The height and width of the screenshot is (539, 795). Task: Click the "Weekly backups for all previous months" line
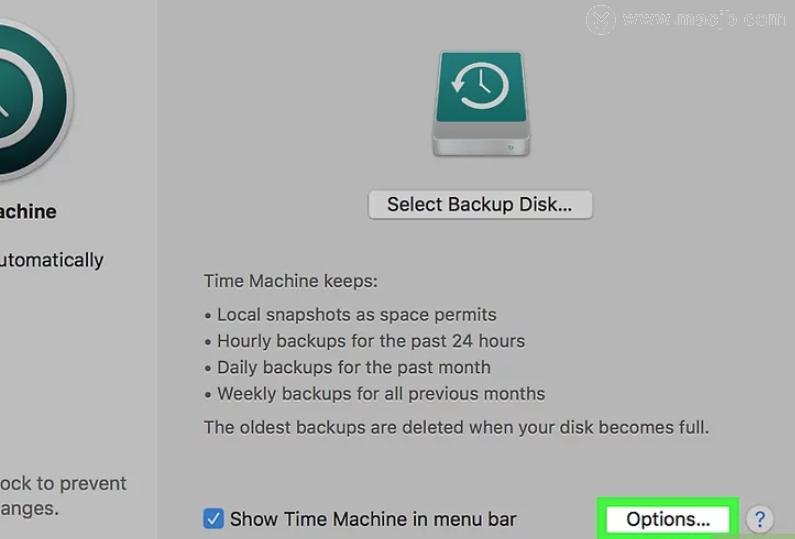pyautogui.click(x=380, y=393)
